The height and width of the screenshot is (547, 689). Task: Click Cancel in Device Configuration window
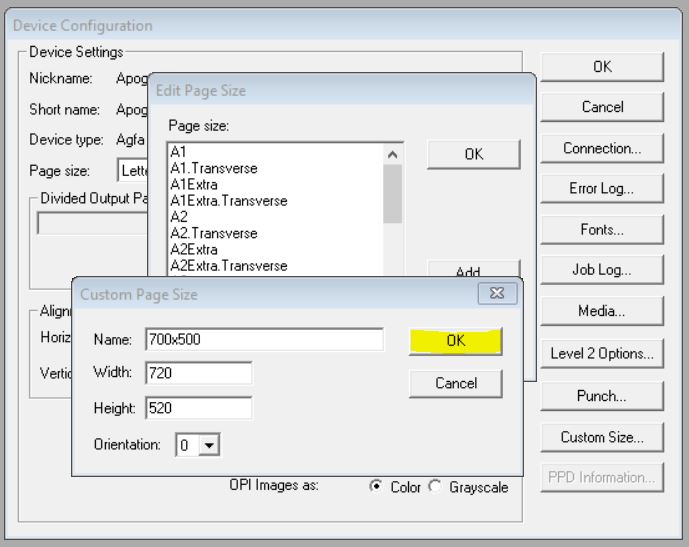point(602,107)
